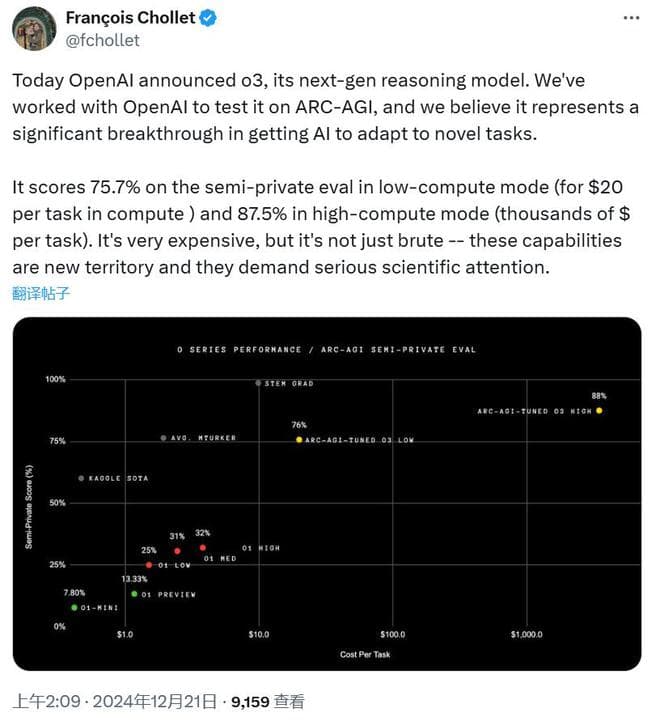Click François Chollet's profile avatar

tap(33, 28)
